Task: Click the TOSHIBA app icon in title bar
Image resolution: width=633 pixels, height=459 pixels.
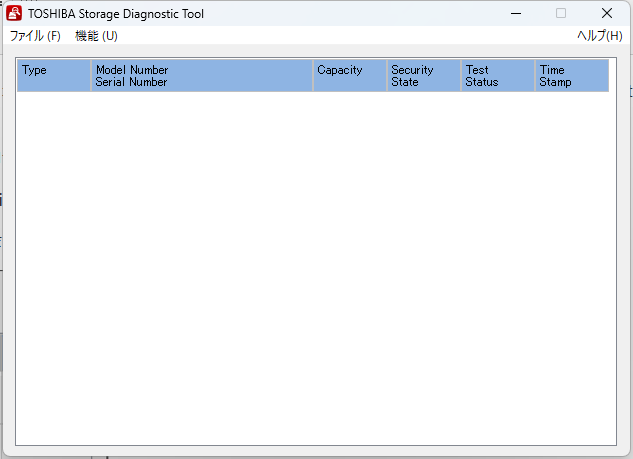Action: [x=14, y=14]
